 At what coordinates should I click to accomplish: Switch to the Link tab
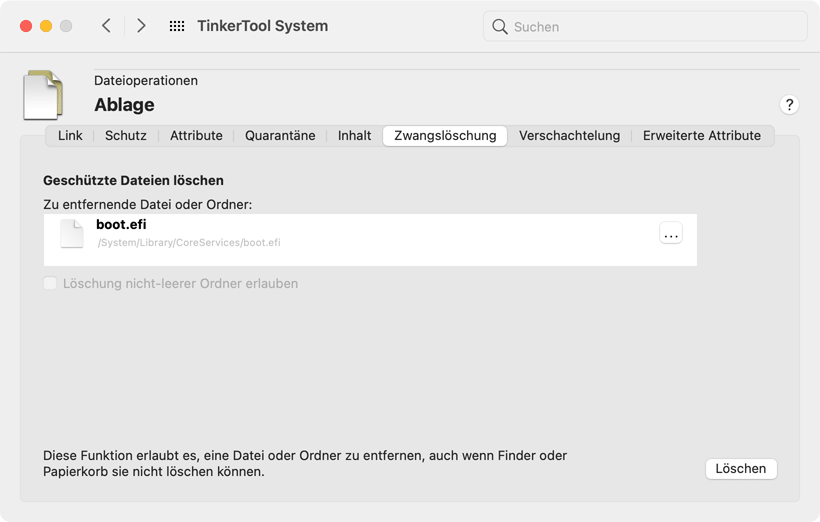[x=70, y=135]
